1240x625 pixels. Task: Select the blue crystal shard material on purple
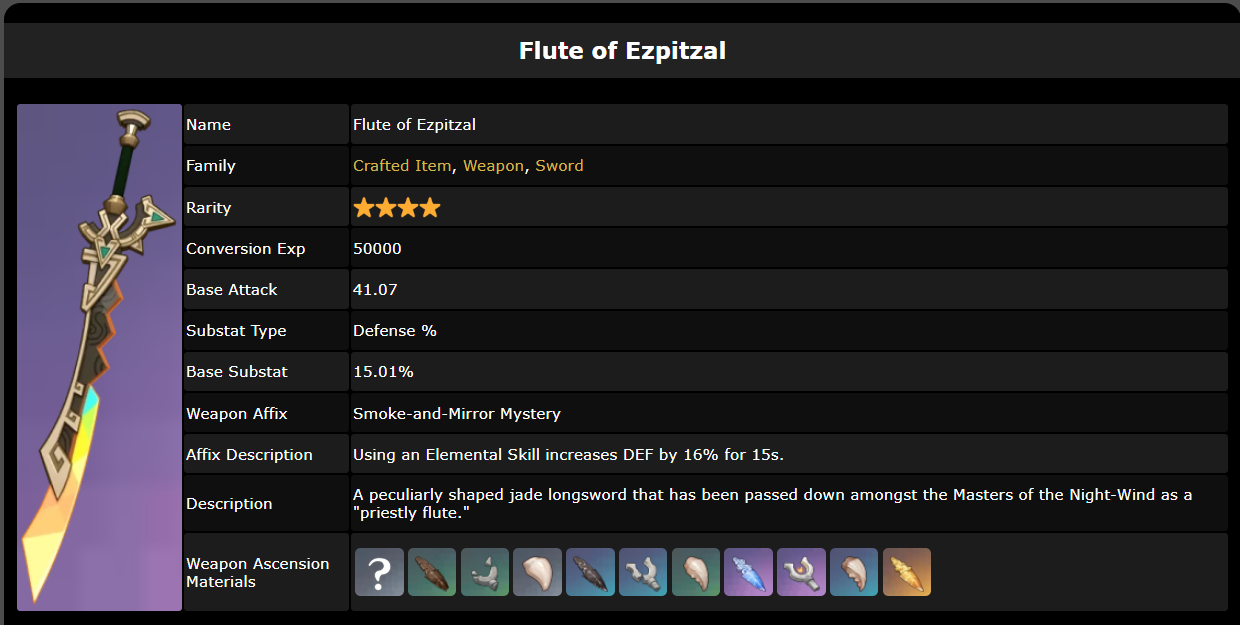pos(749,572)
